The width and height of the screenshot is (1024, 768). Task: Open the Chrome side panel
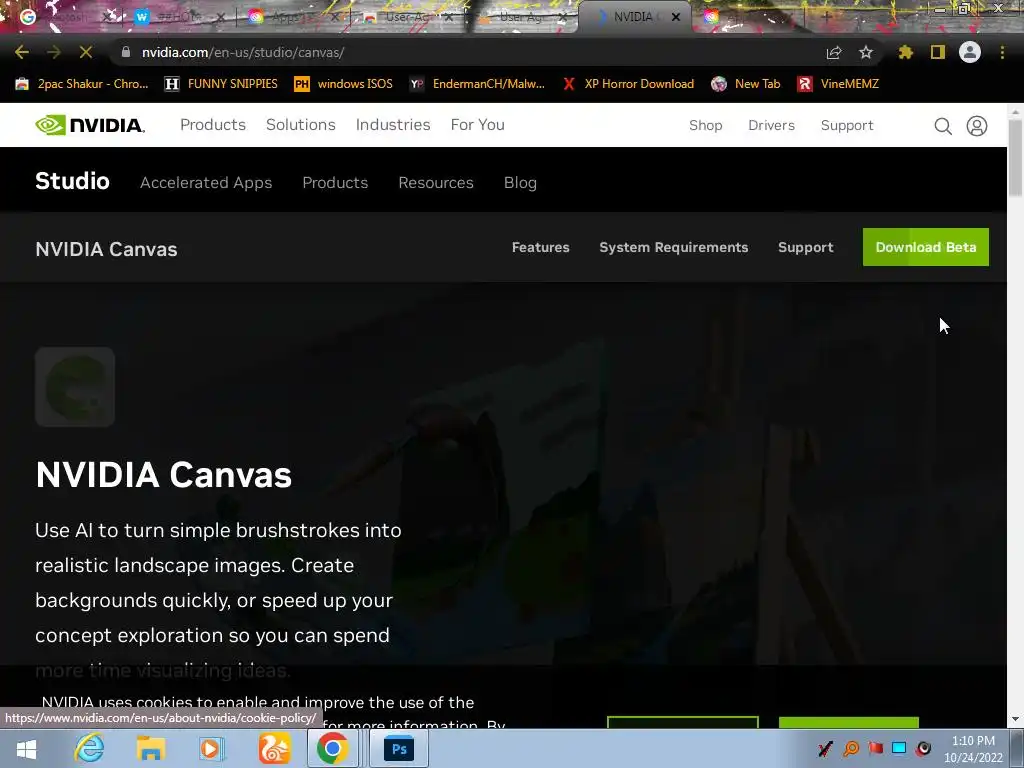click(x=938, y=52)
